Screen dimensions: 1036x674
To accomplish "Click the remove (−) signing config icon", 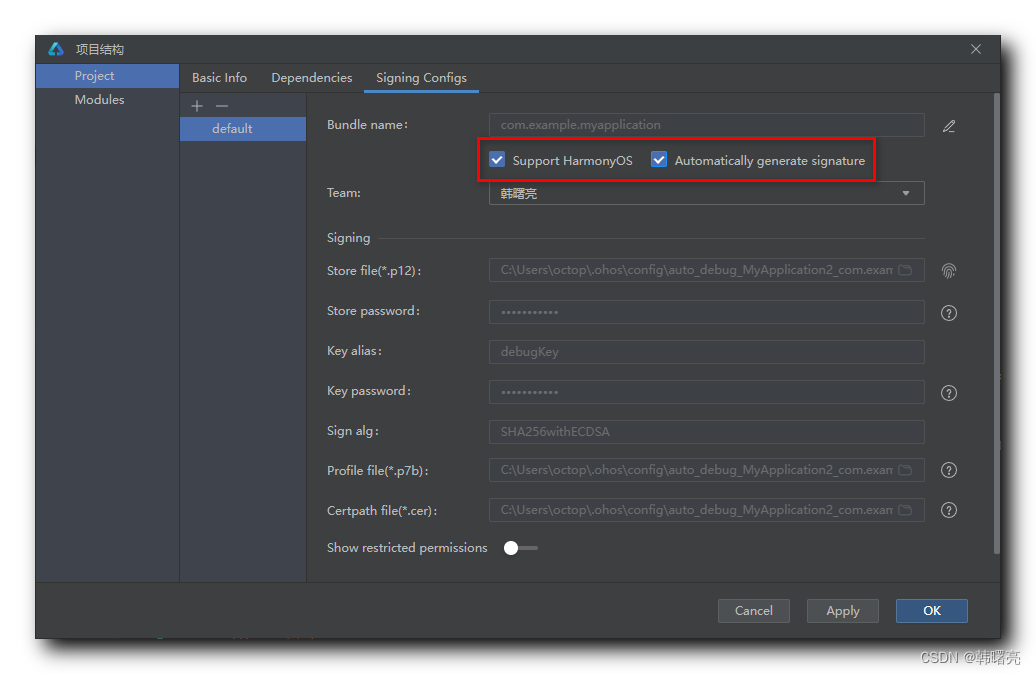I will (x=221, y=105).
